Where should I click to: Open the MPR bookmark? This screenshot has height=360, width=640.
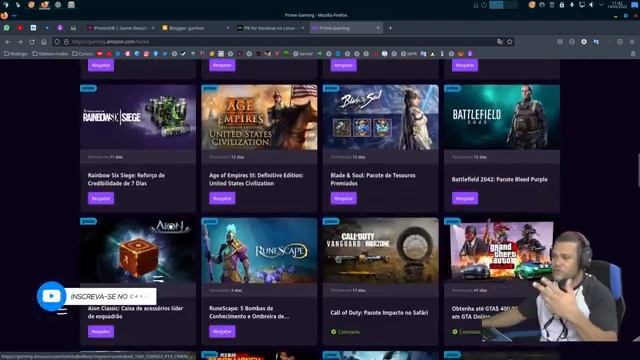409,53
